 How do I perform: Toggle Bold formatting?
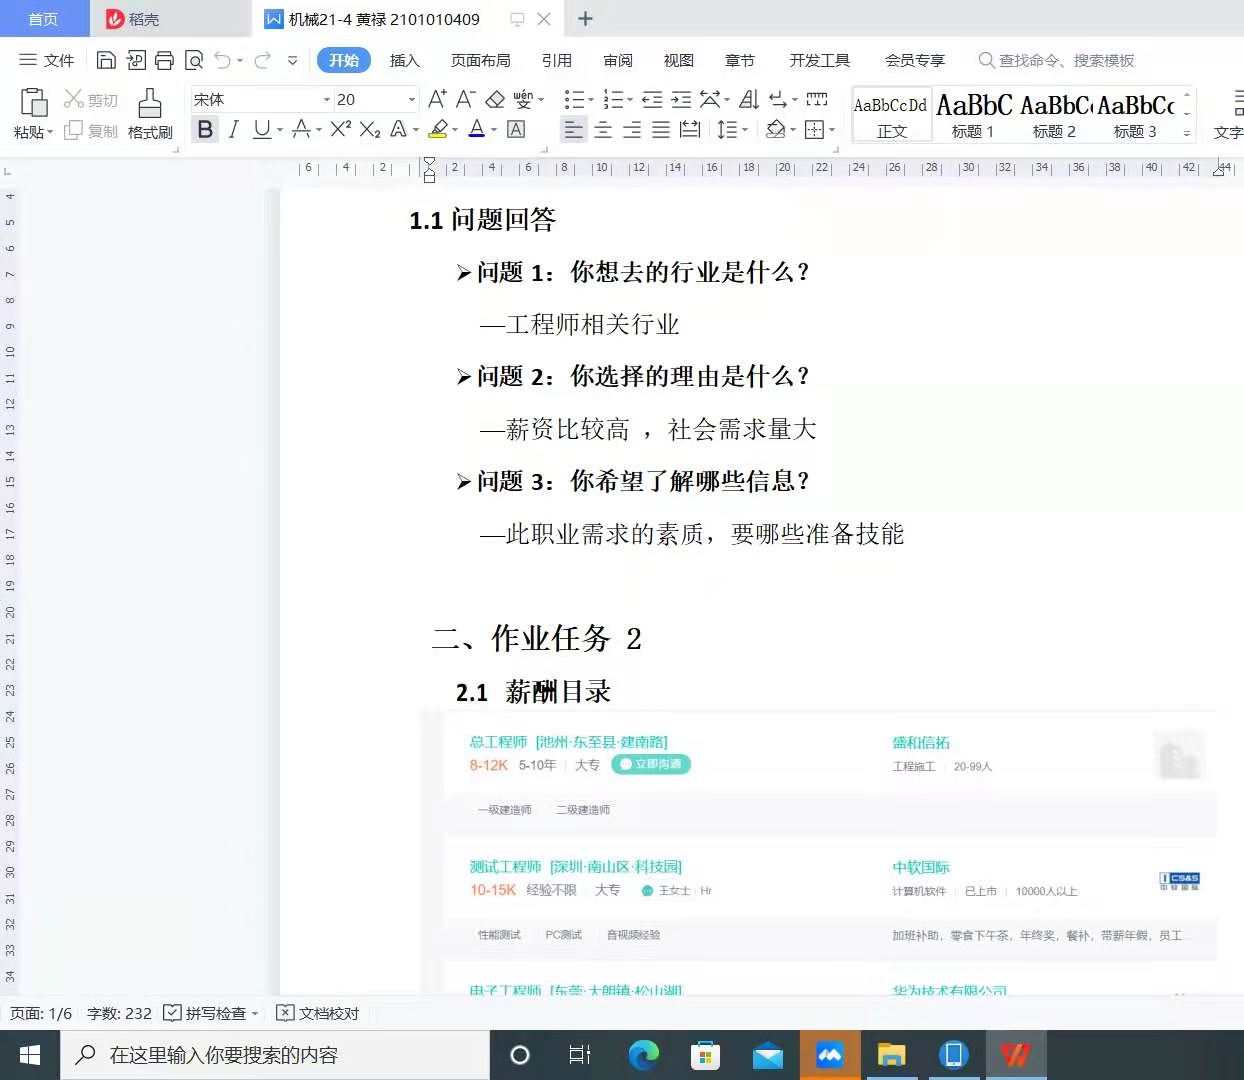(205, 129)
